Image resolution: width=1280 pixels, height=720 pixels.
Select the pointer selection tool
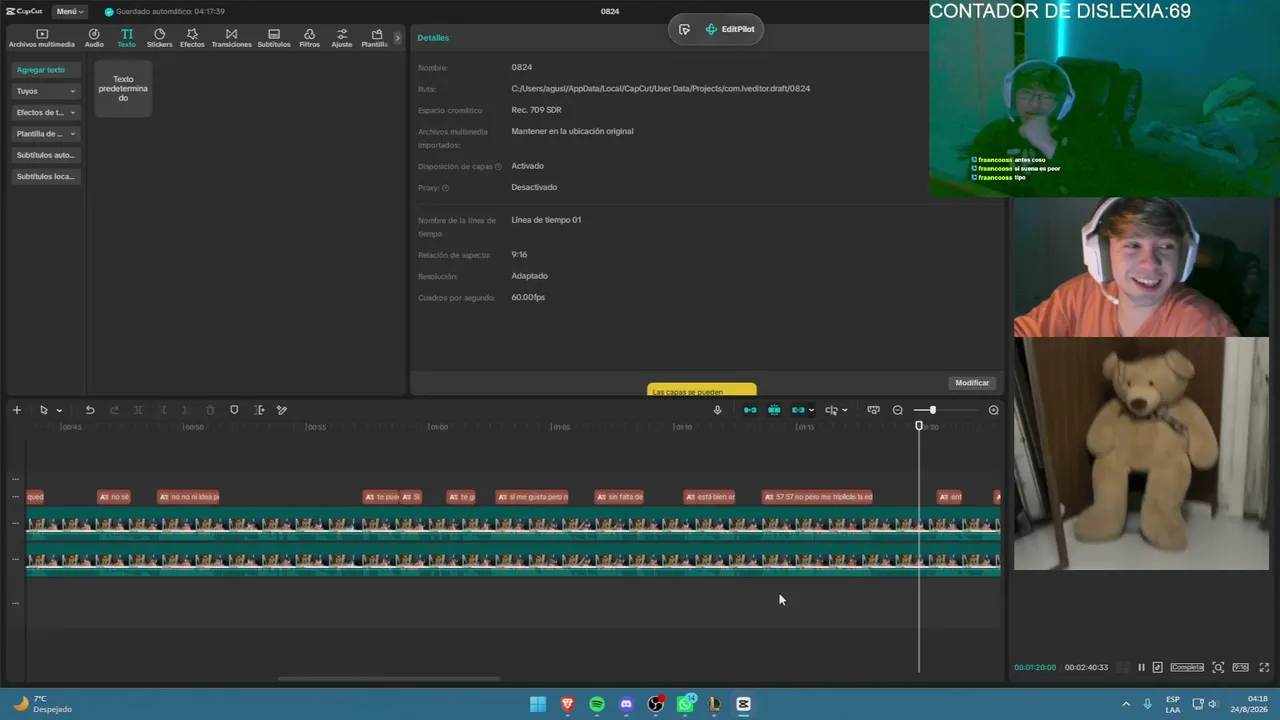(43, 410)
